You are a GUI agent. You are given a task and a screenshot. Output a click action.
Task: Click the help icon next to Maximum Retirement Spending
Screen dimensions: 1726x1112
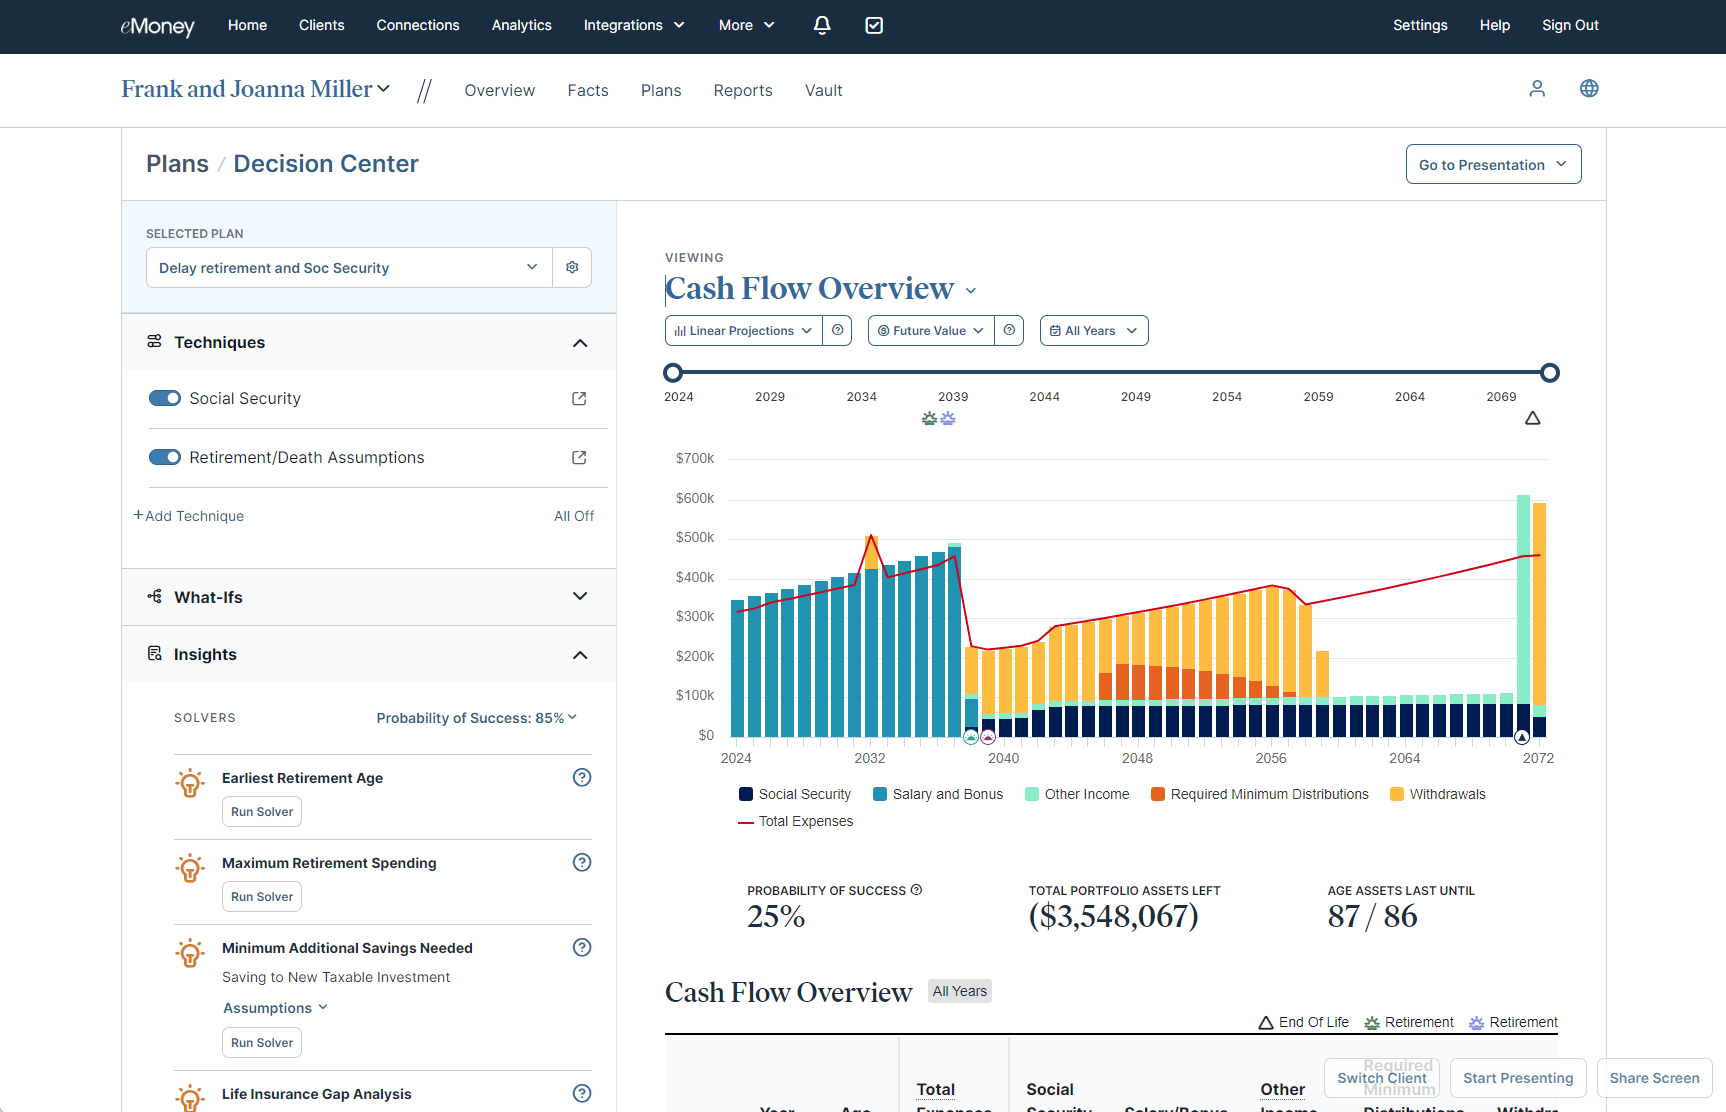coord(582,861)
